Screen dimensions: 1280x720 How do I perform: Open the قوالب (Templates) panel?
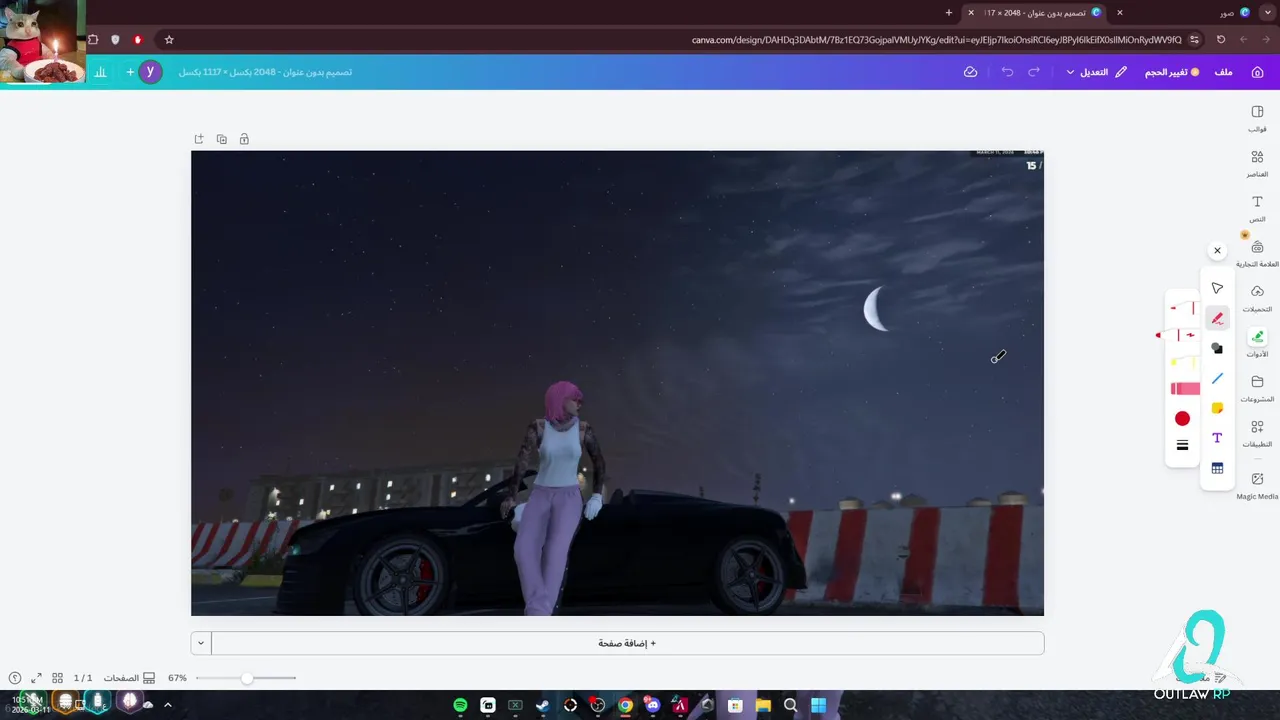point(1257,119)
